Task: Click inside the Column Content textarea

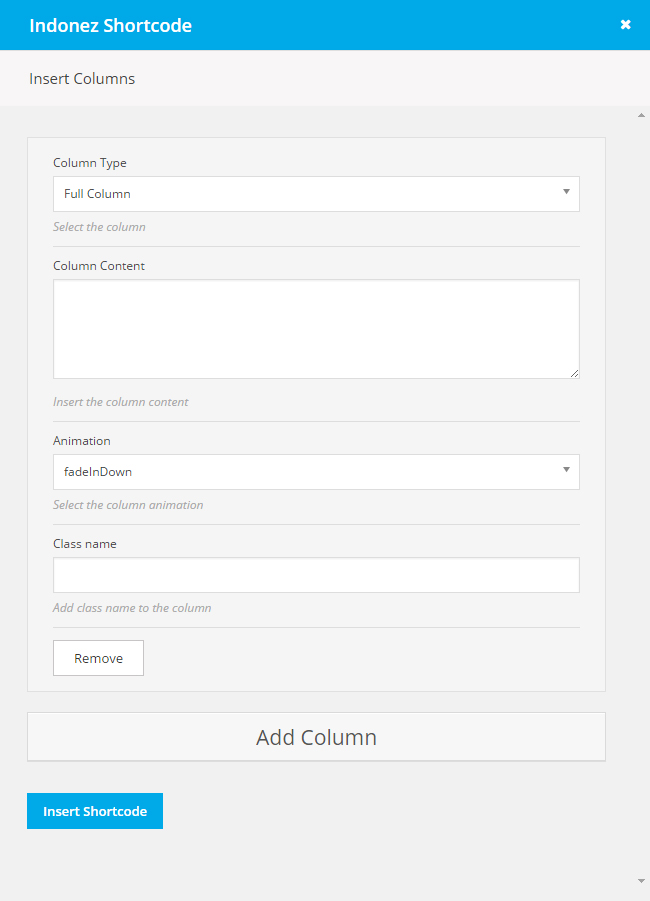Action: (x=316, y=329)
